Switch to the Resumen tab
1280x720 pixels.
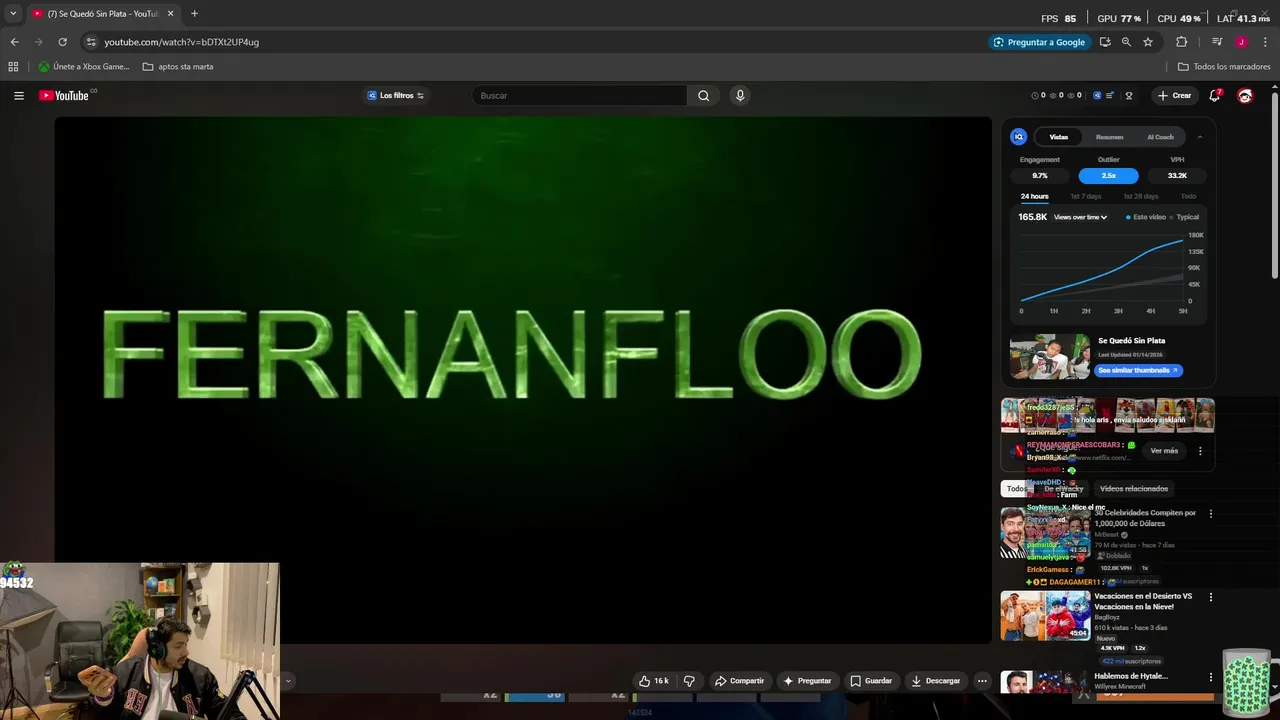click(1109, 137)
